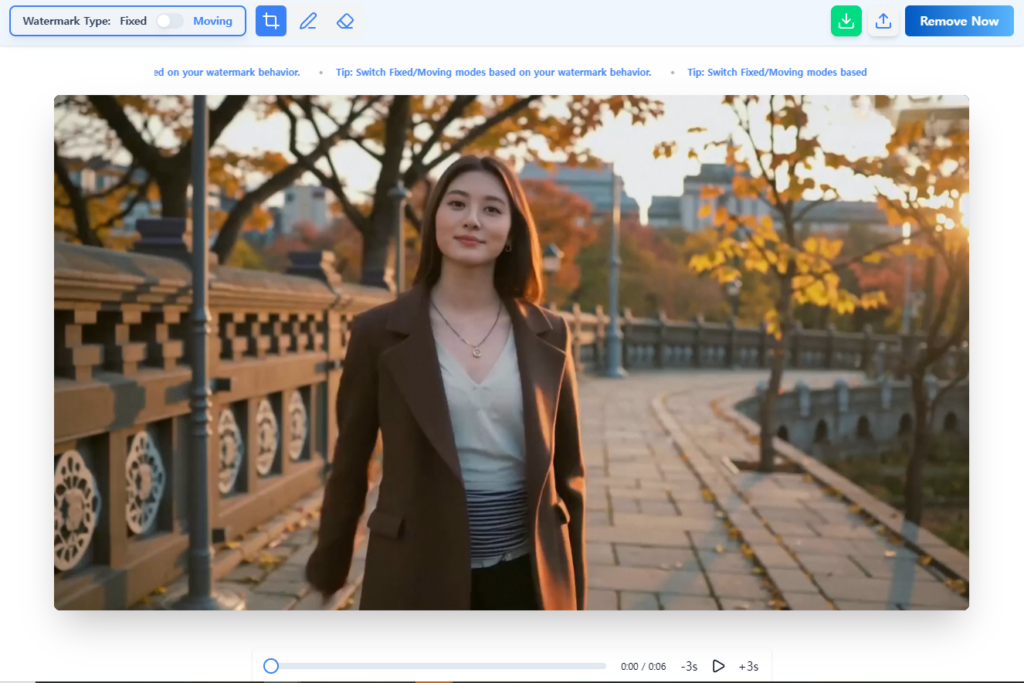Choose the Moving watermark type label
The width and height of the screenshot is (1024, 683).
212,21
